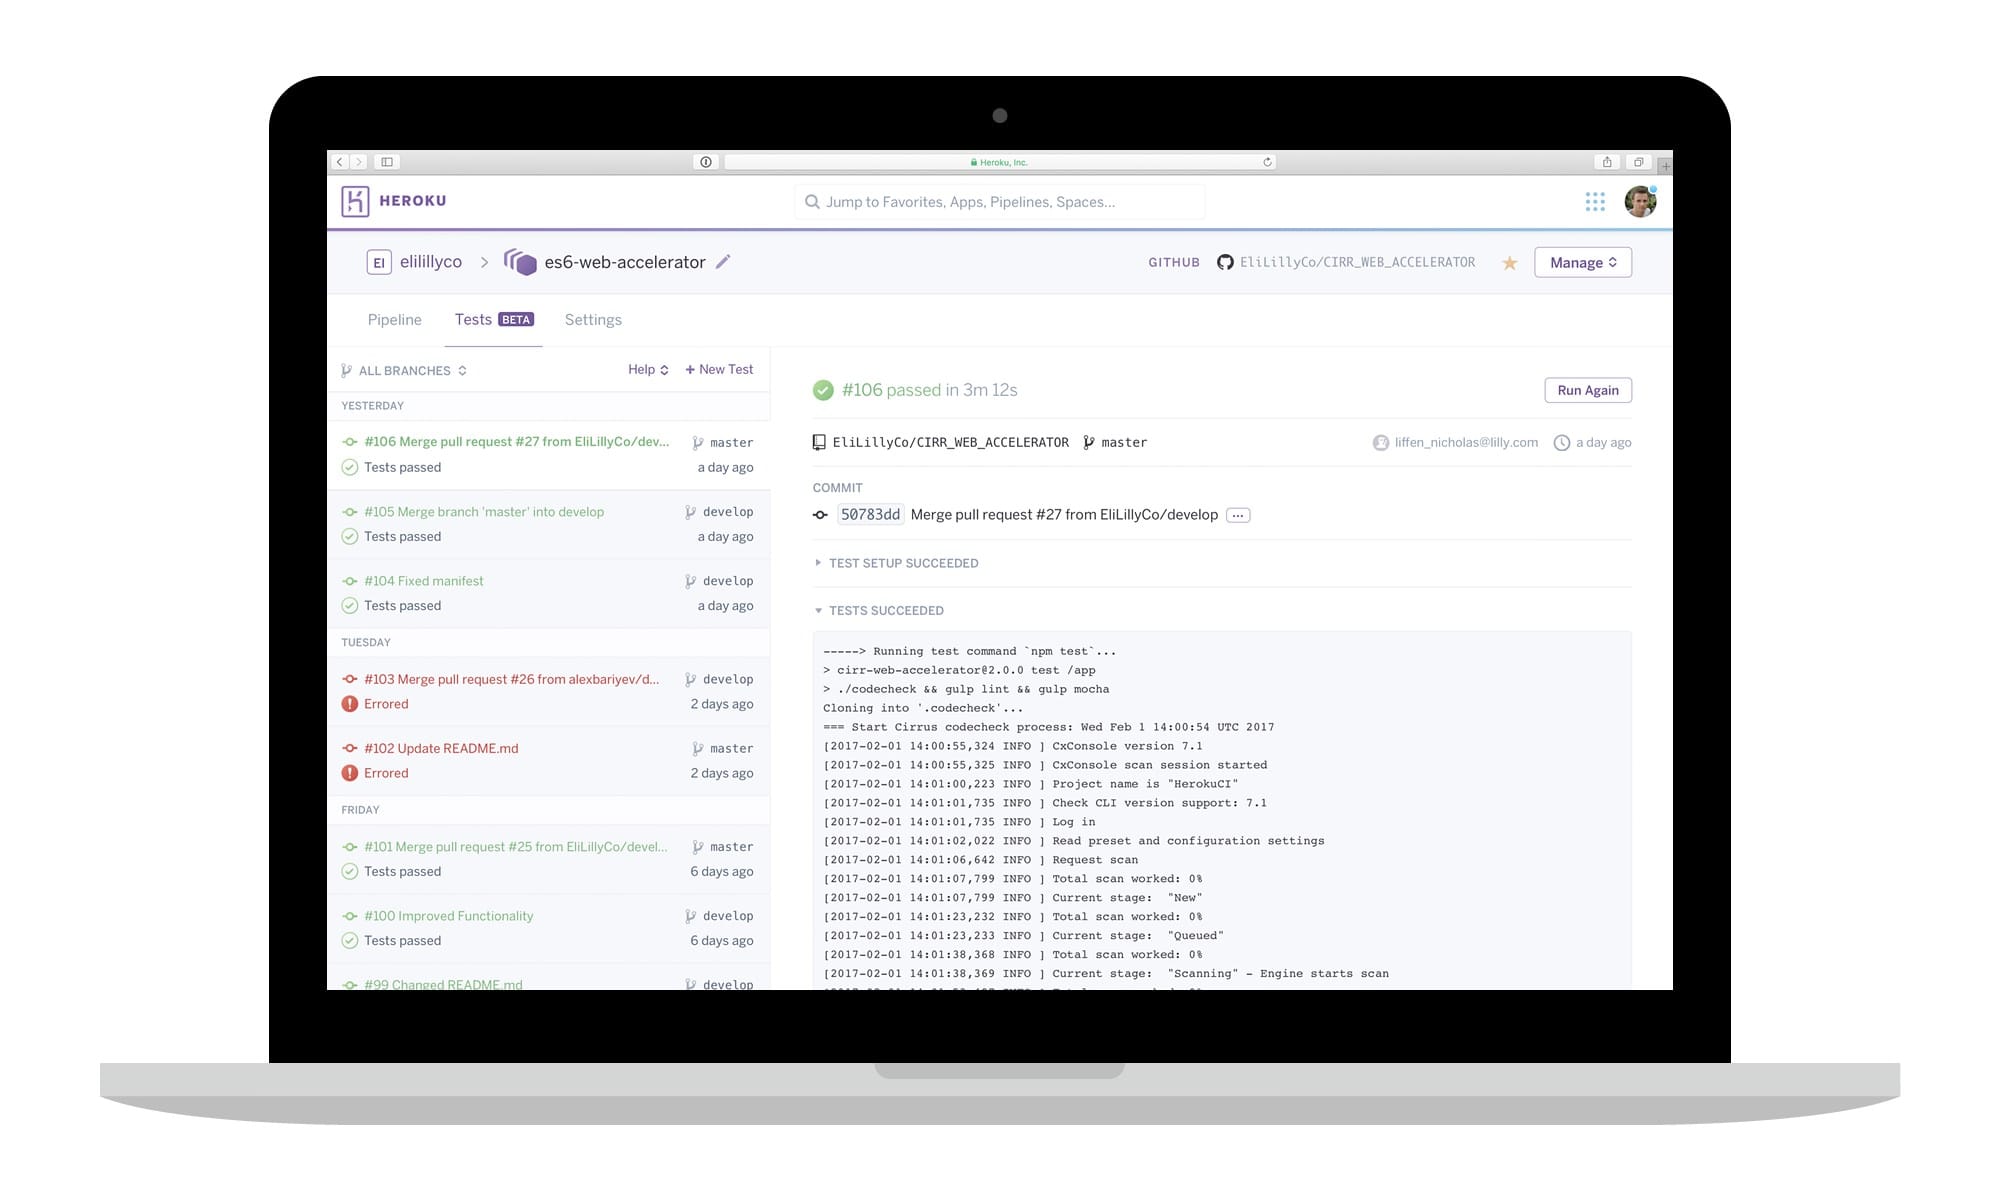This screenshot has width=2000, height=1200.
Task: Click the user icon beside liffen_nicholas@lilly.com
Action: pyautogui.click(x=1381, y=442)
